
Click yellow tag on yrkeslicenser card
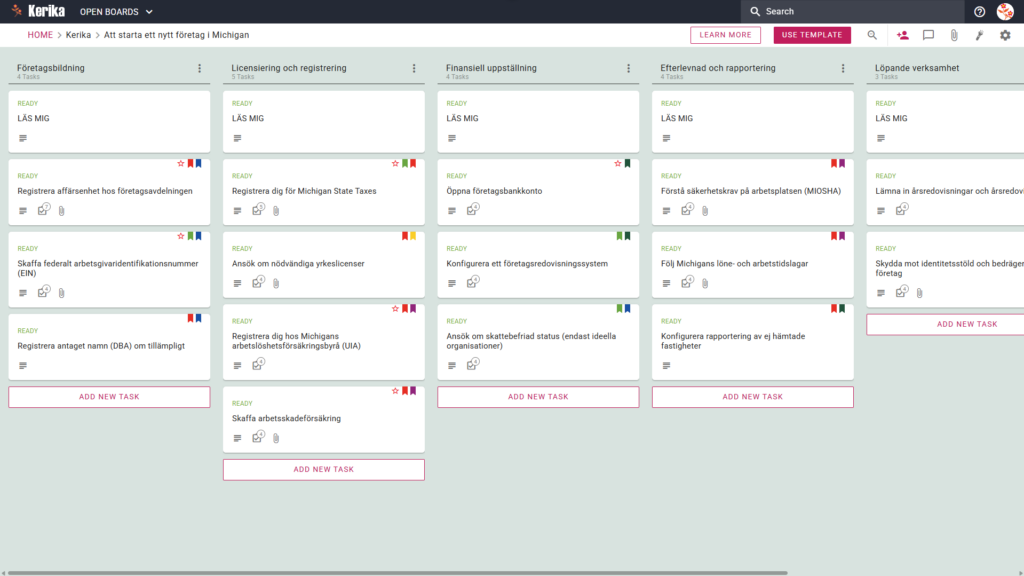413,236
